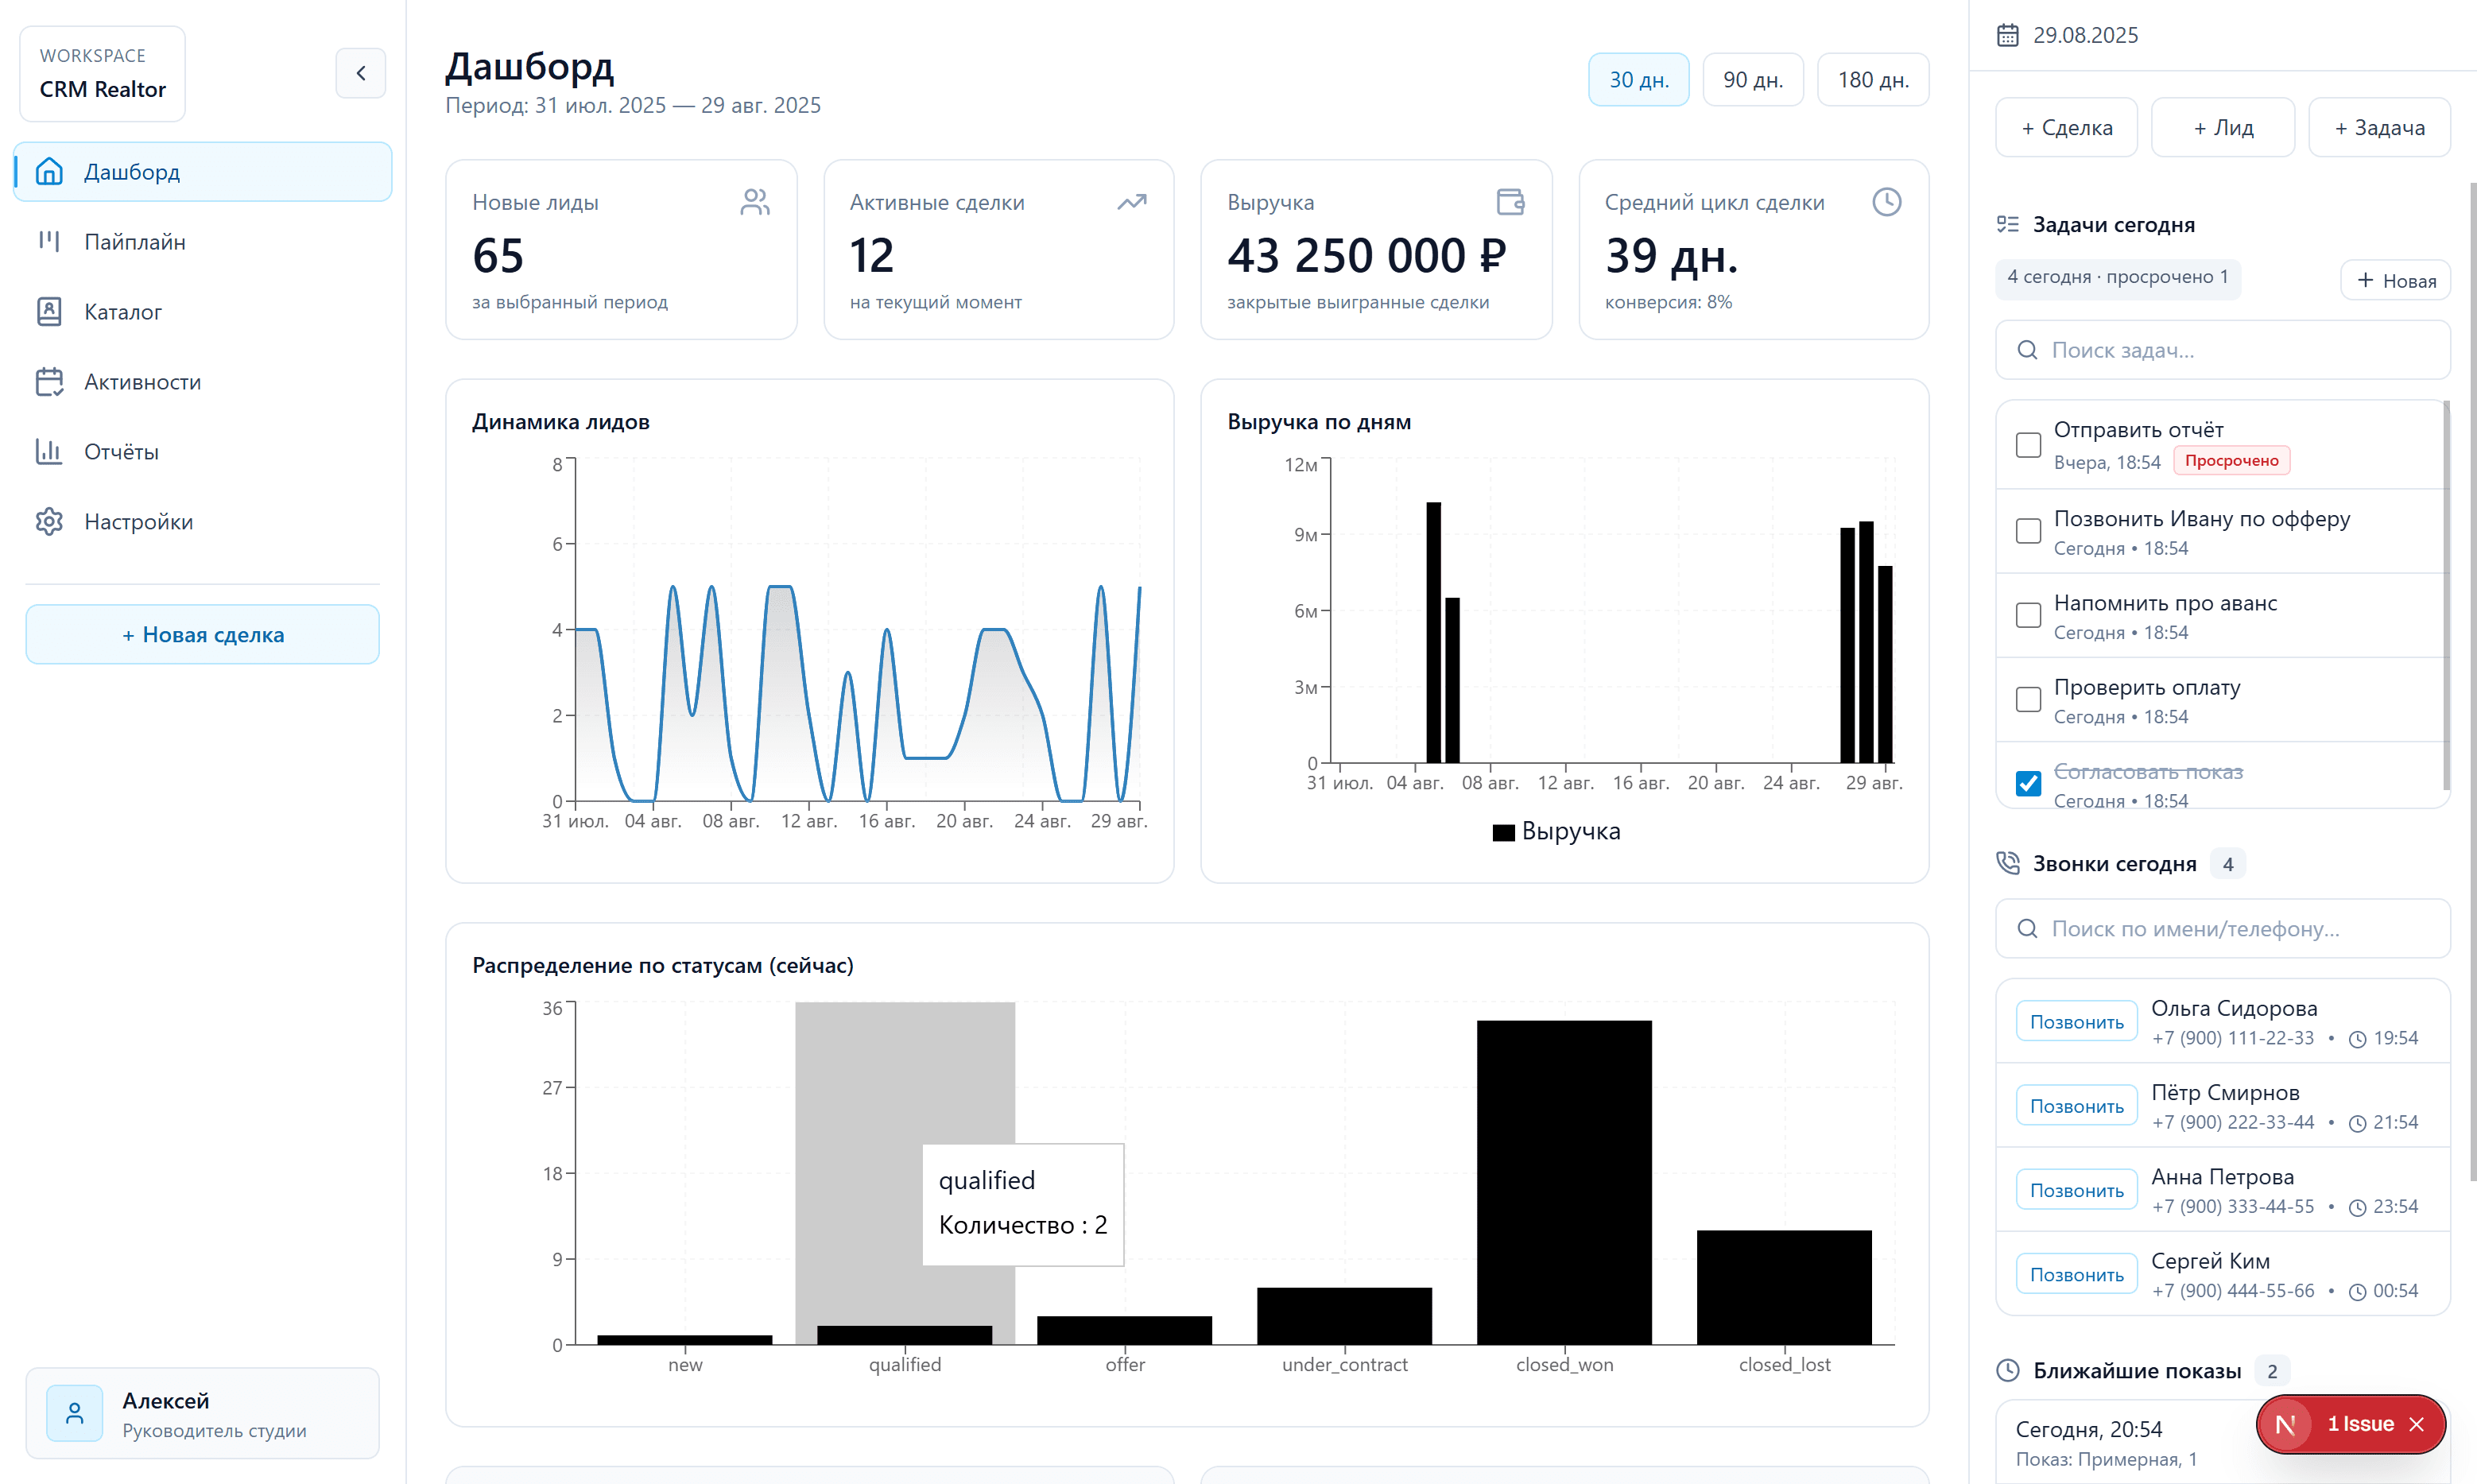
Task: Open the Алексей user profile card
Action: coord(202,1414)
